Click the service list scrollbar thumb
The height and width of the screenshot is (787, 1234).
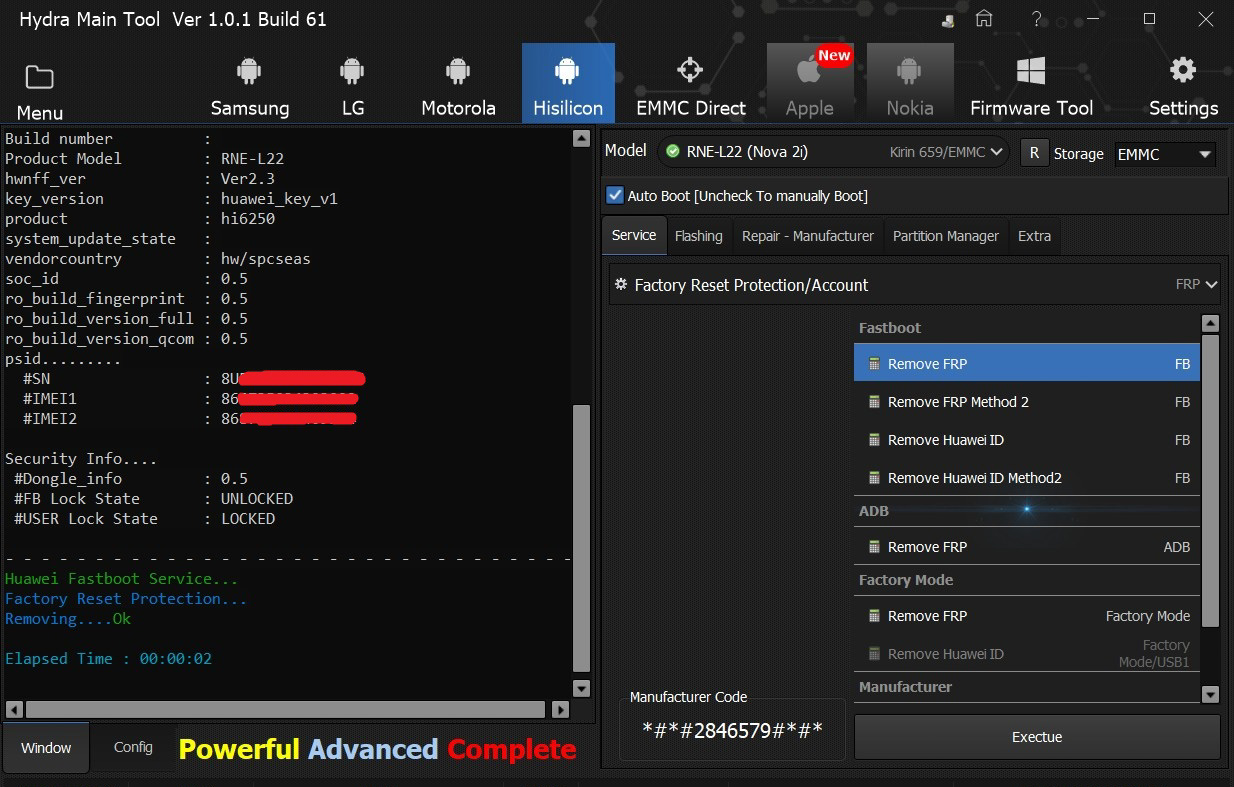1210,481
